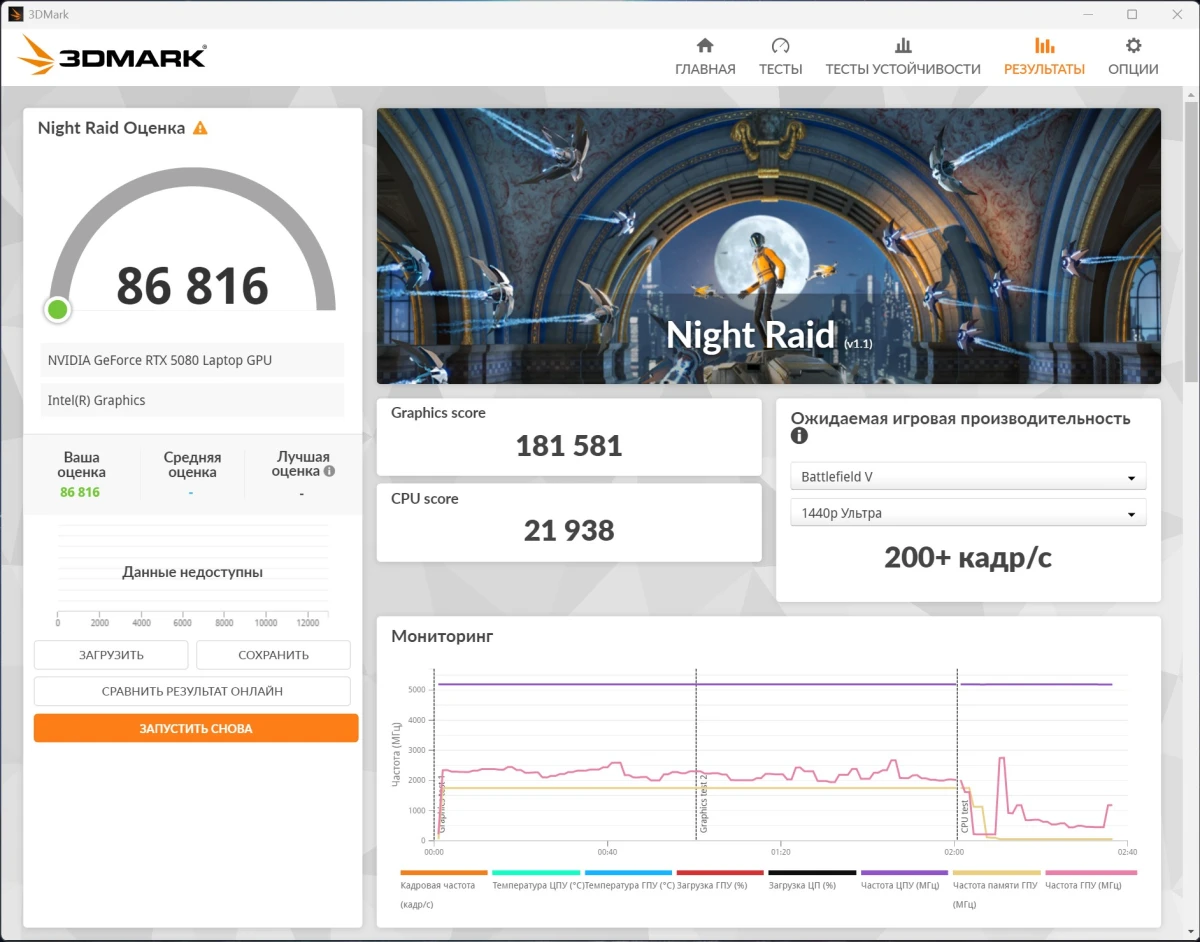Toggle Температура ГПУ legend swatch
The width and height of the screenshot is (1200, 942).
pos(628,873)
